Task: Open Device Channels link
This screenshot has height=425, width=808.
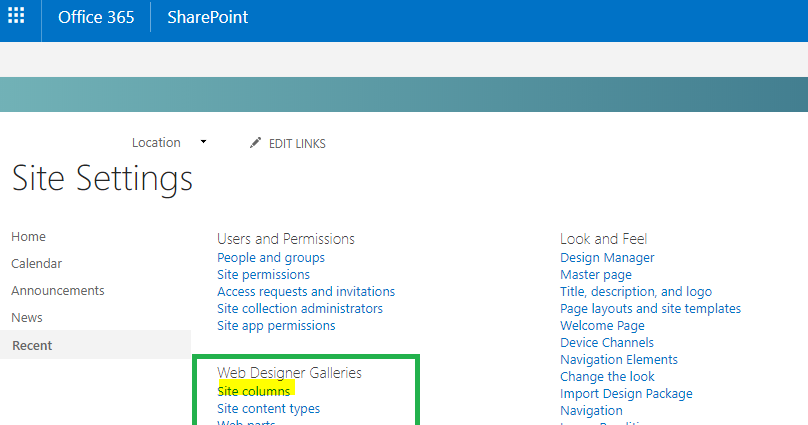Action: point(607,343)
